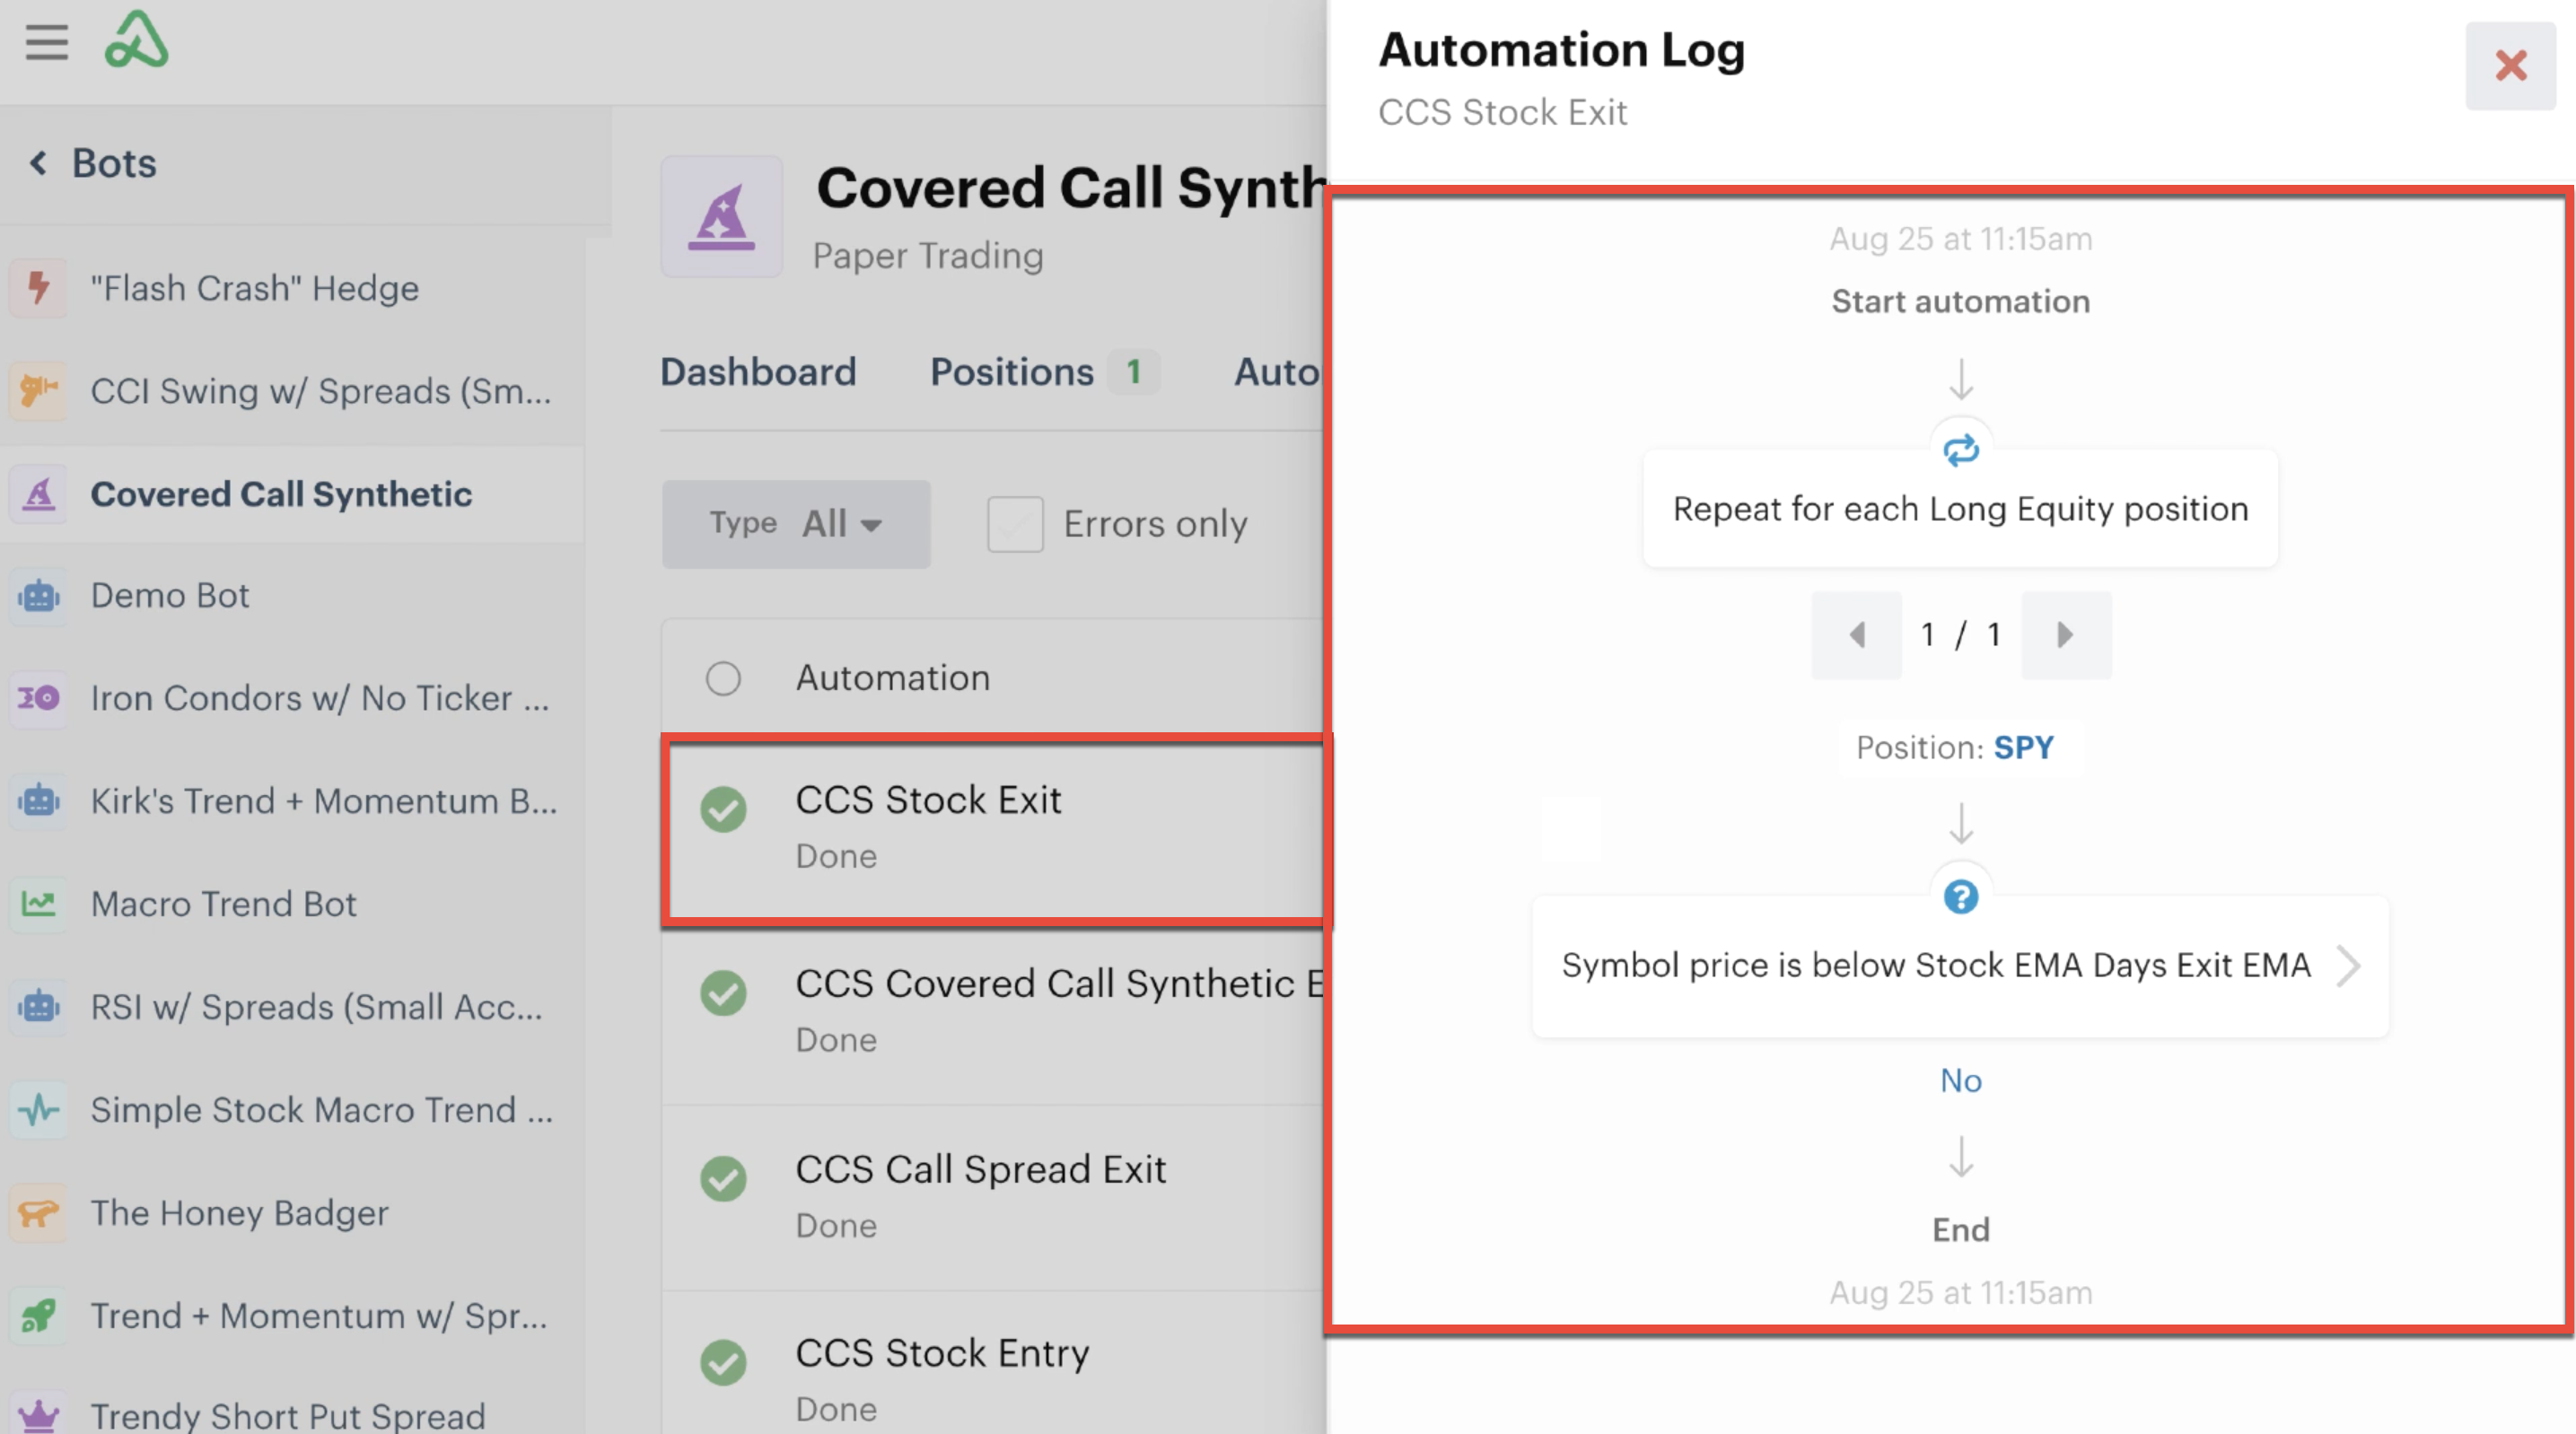Switch to the Dashboard tab
Screen dimensions: 2576x1434
tap(758, 372)
